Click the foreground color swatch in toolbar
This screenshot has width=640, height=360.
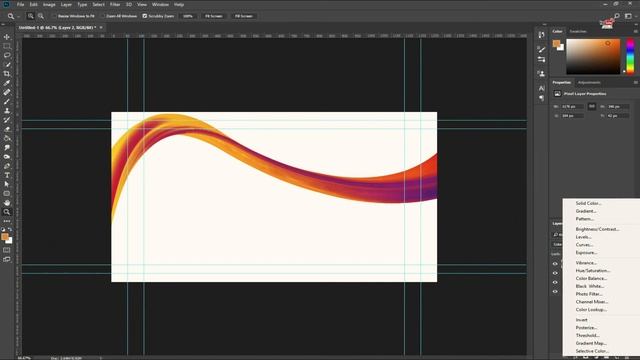4,237
